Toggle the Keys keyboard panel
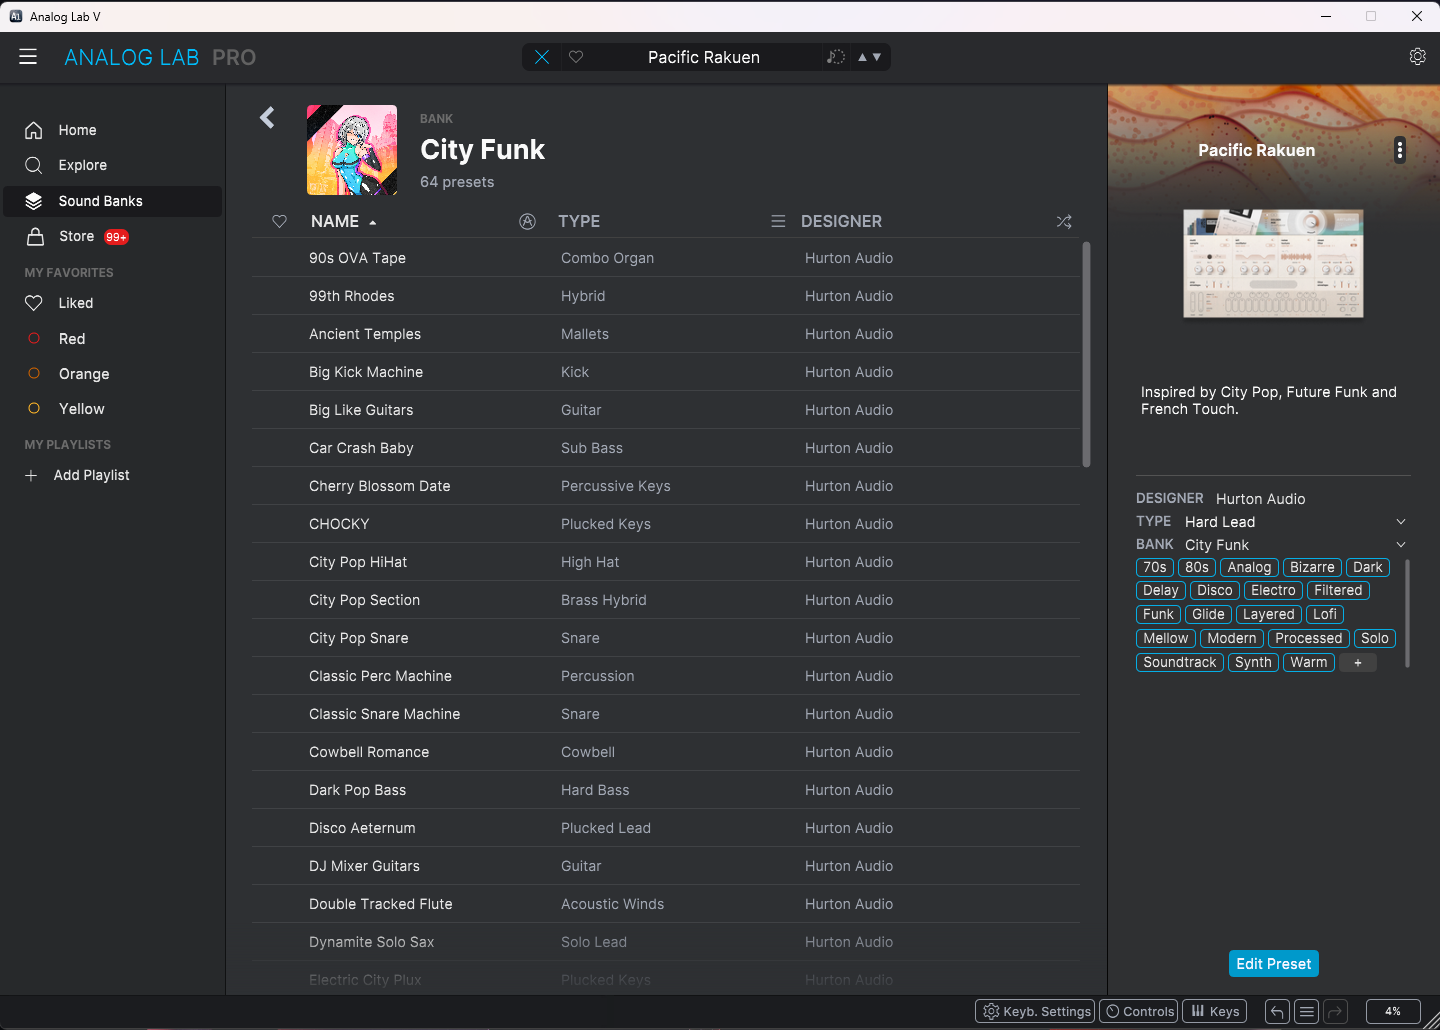Screen dimensions: 1440x1030 tap(1215, 1011)
